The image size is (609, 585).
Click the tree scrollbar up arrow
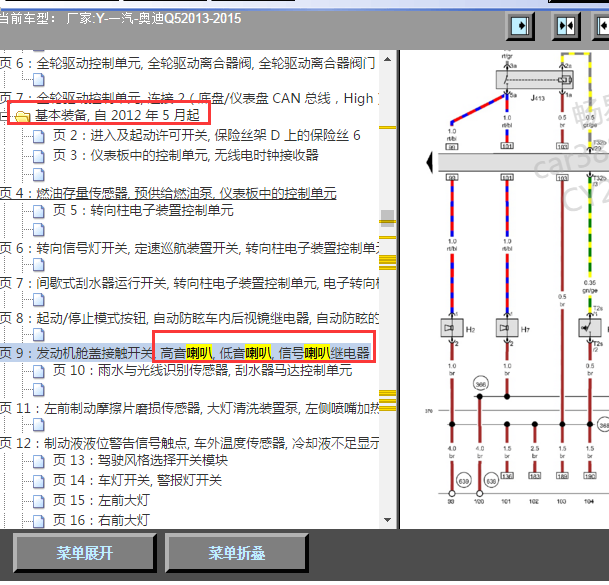[387, 59]
